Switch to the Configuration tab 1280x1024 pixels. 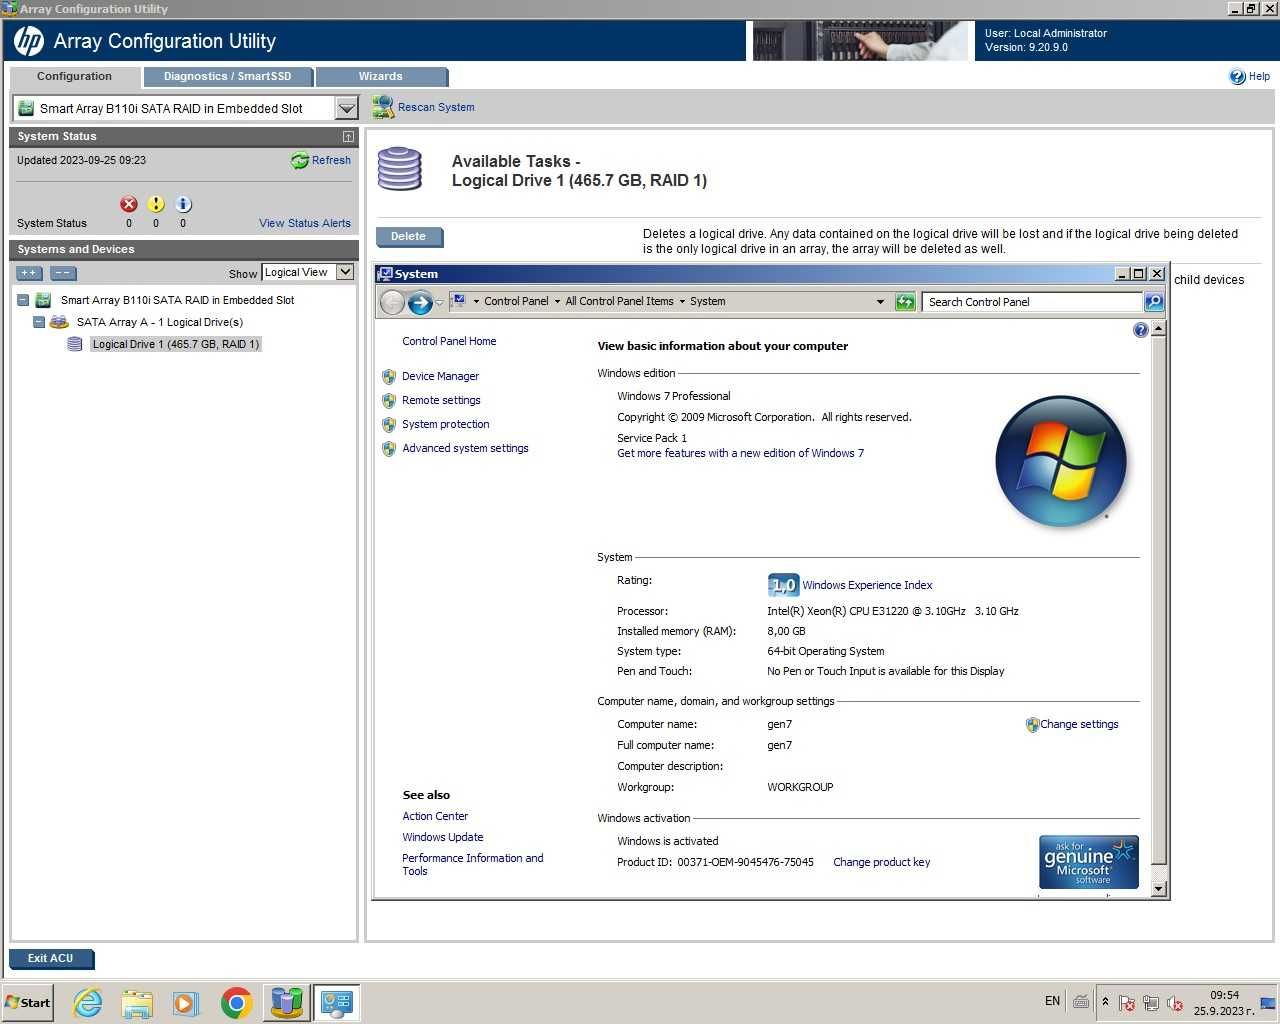[x=74, y=76]
